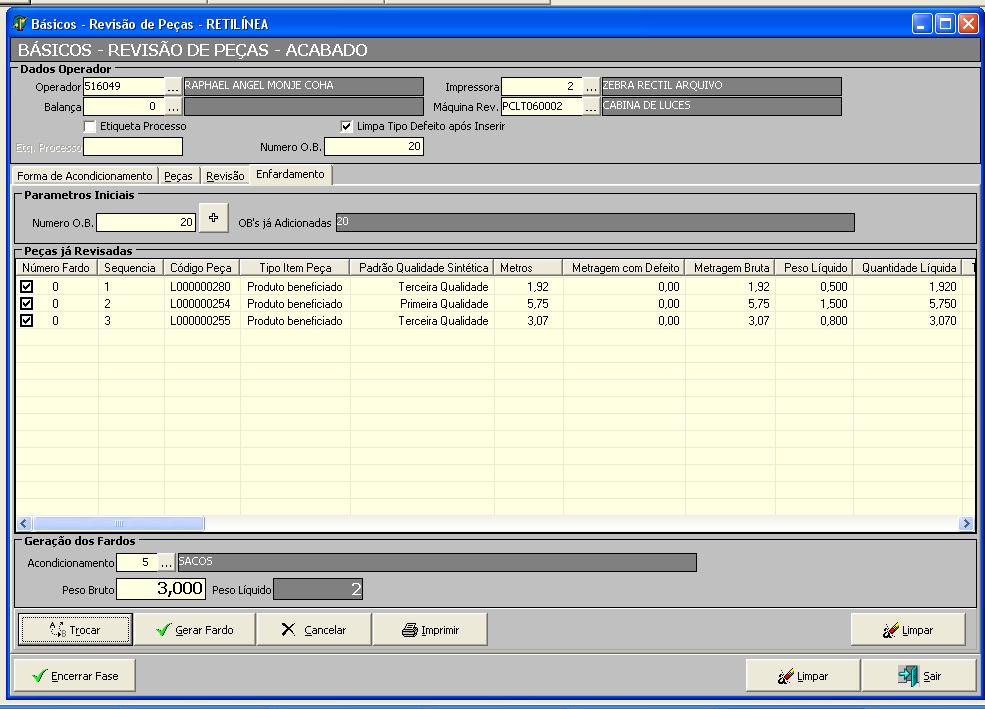The width and height of the screenshot is (985, 709).
Task: Click the plus icon beside Numero O.B.
Action: 212,219
